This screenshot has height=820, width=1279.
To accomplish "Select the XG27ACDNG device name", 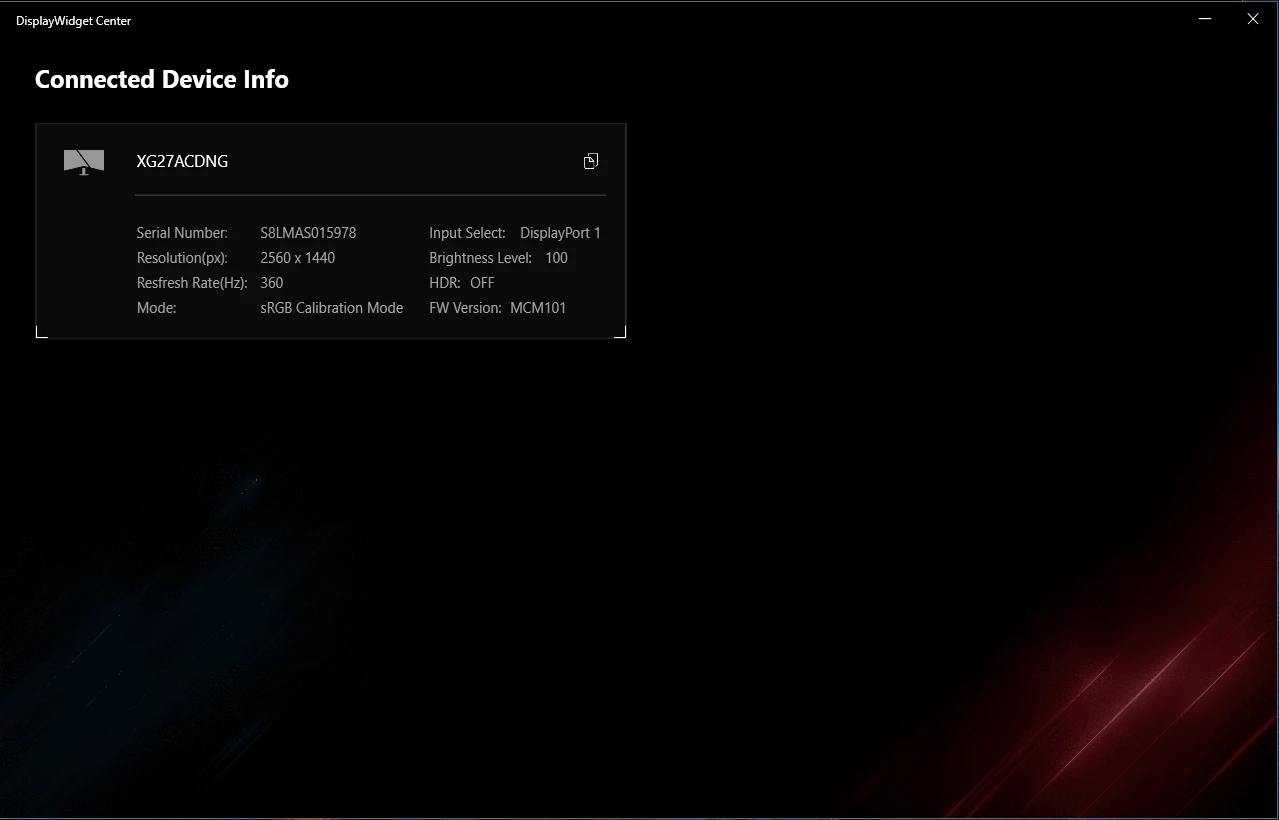I will tap(182, 161).
